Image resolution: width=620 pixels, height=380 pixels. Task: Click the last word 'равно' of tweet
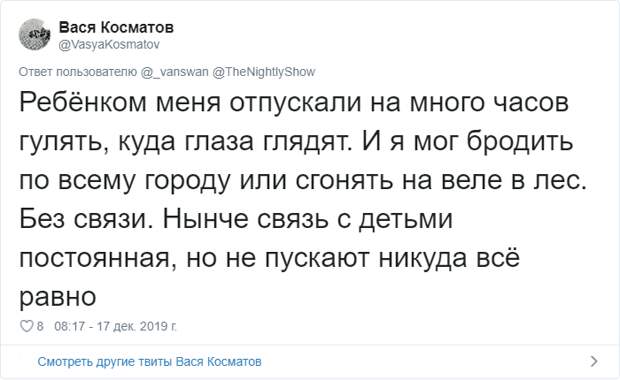tap(58, 297)
